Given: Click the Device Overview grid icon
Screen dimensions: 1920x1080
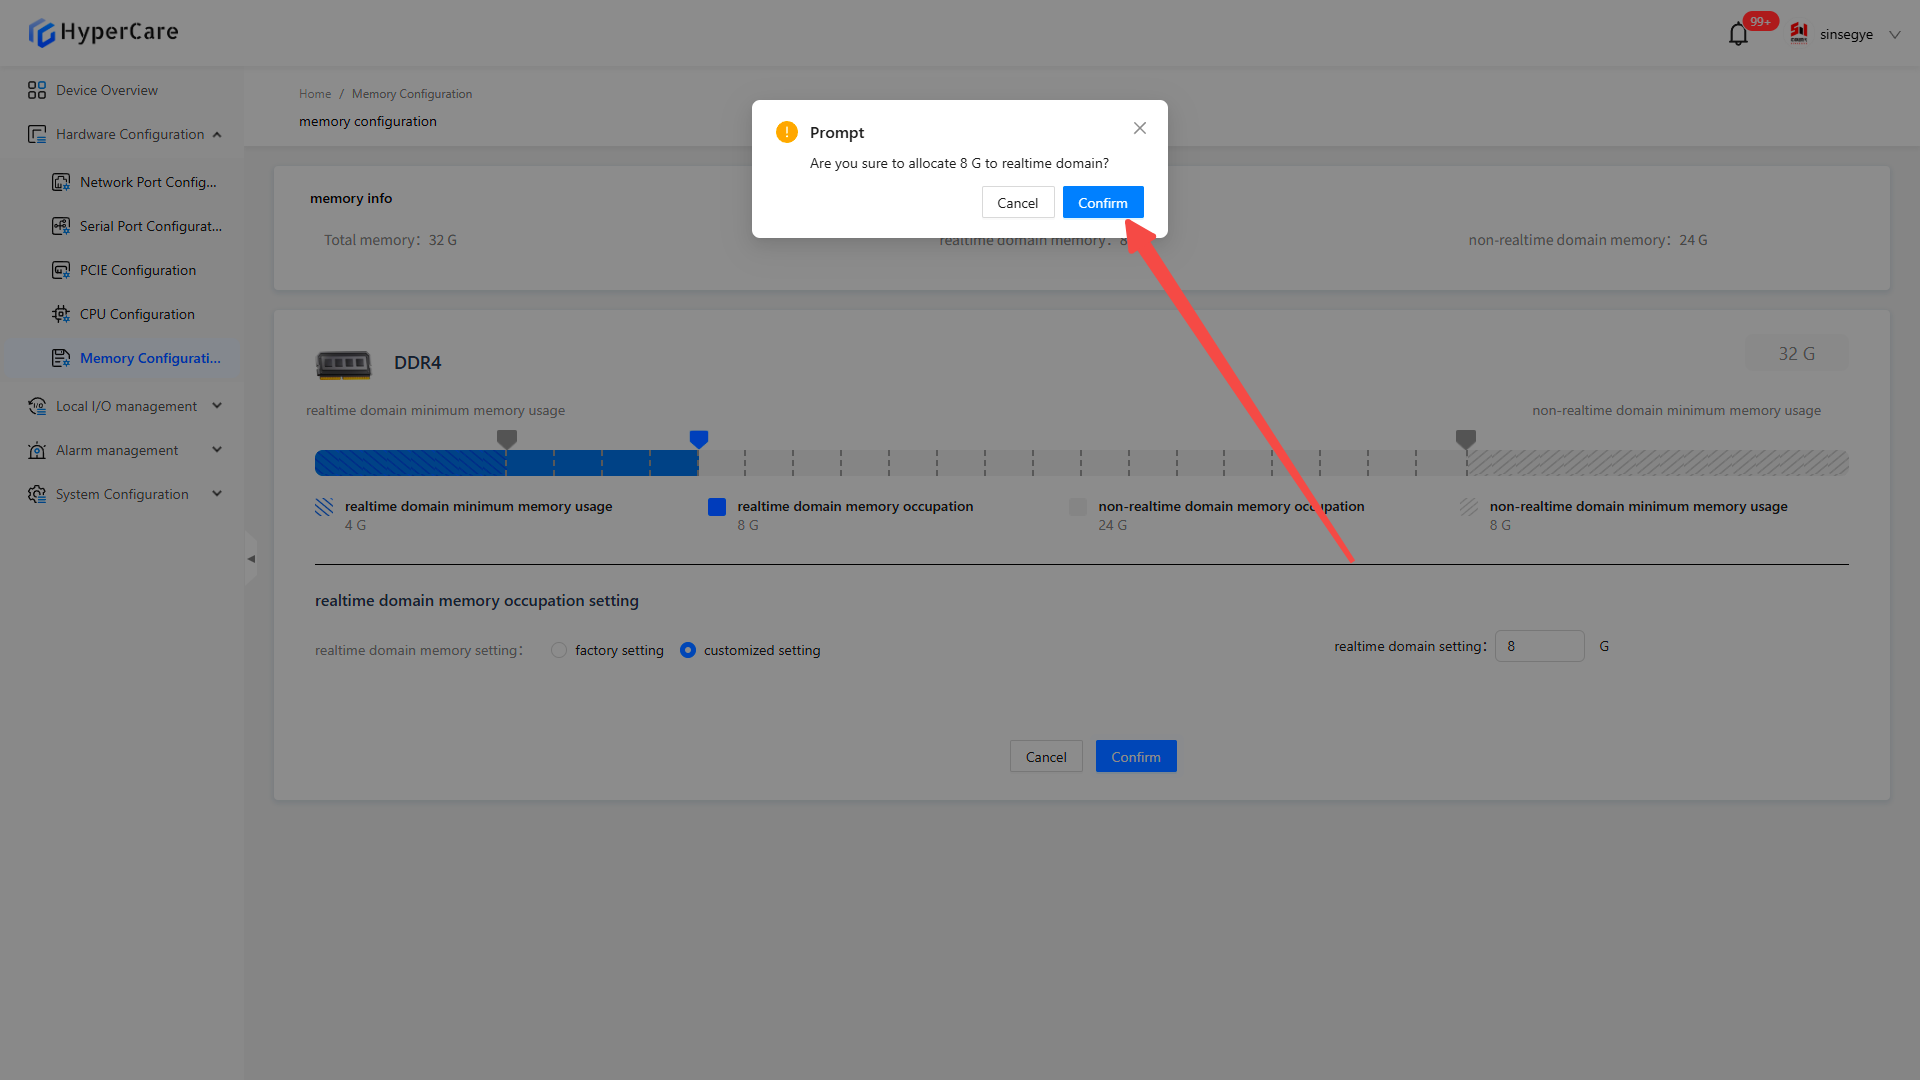Looking at the screenshot, I should pyautogui.click(x=37, y=90).
